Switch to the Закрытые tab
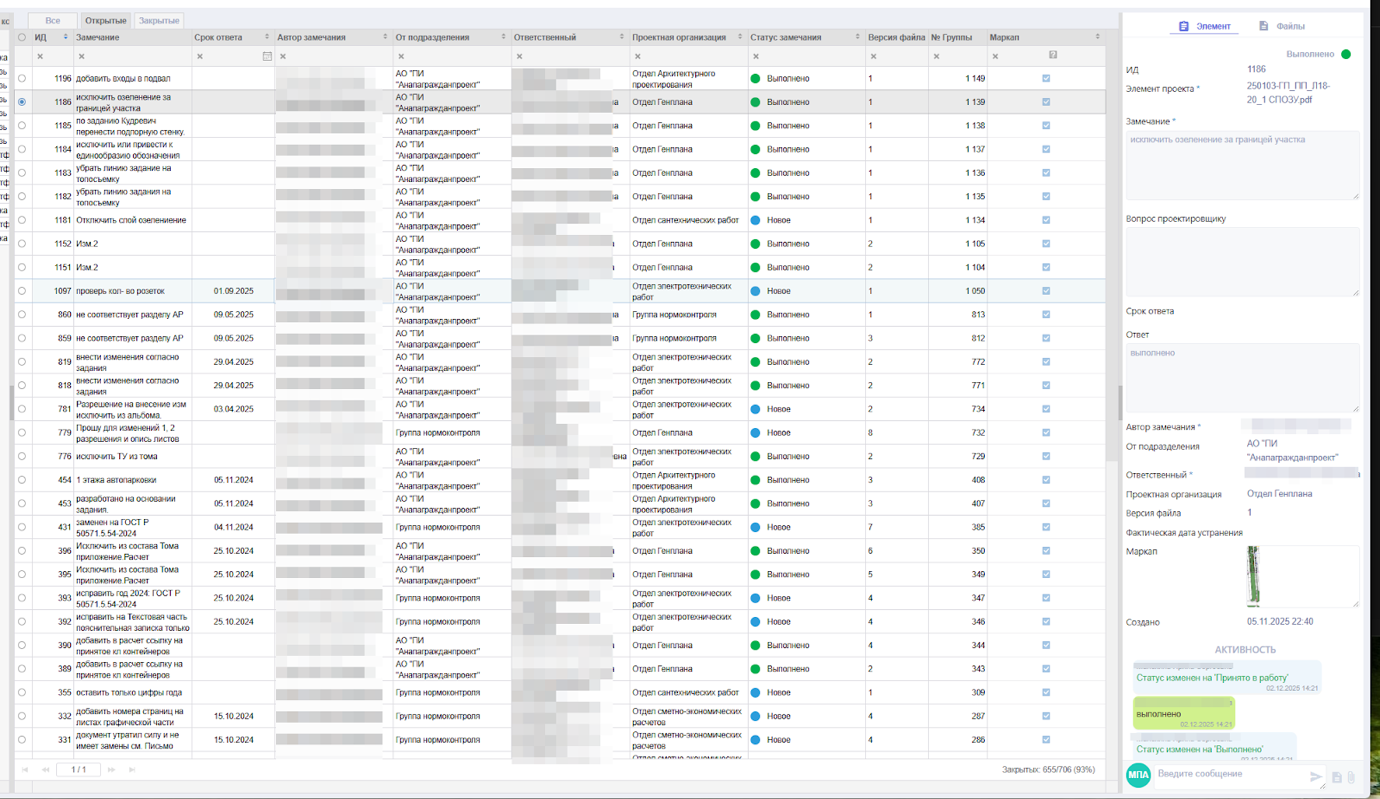 tap(159, 20)
